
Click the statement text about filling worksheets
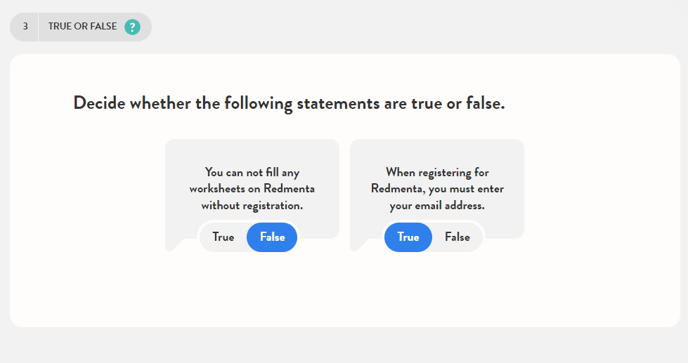pos(252,189)
